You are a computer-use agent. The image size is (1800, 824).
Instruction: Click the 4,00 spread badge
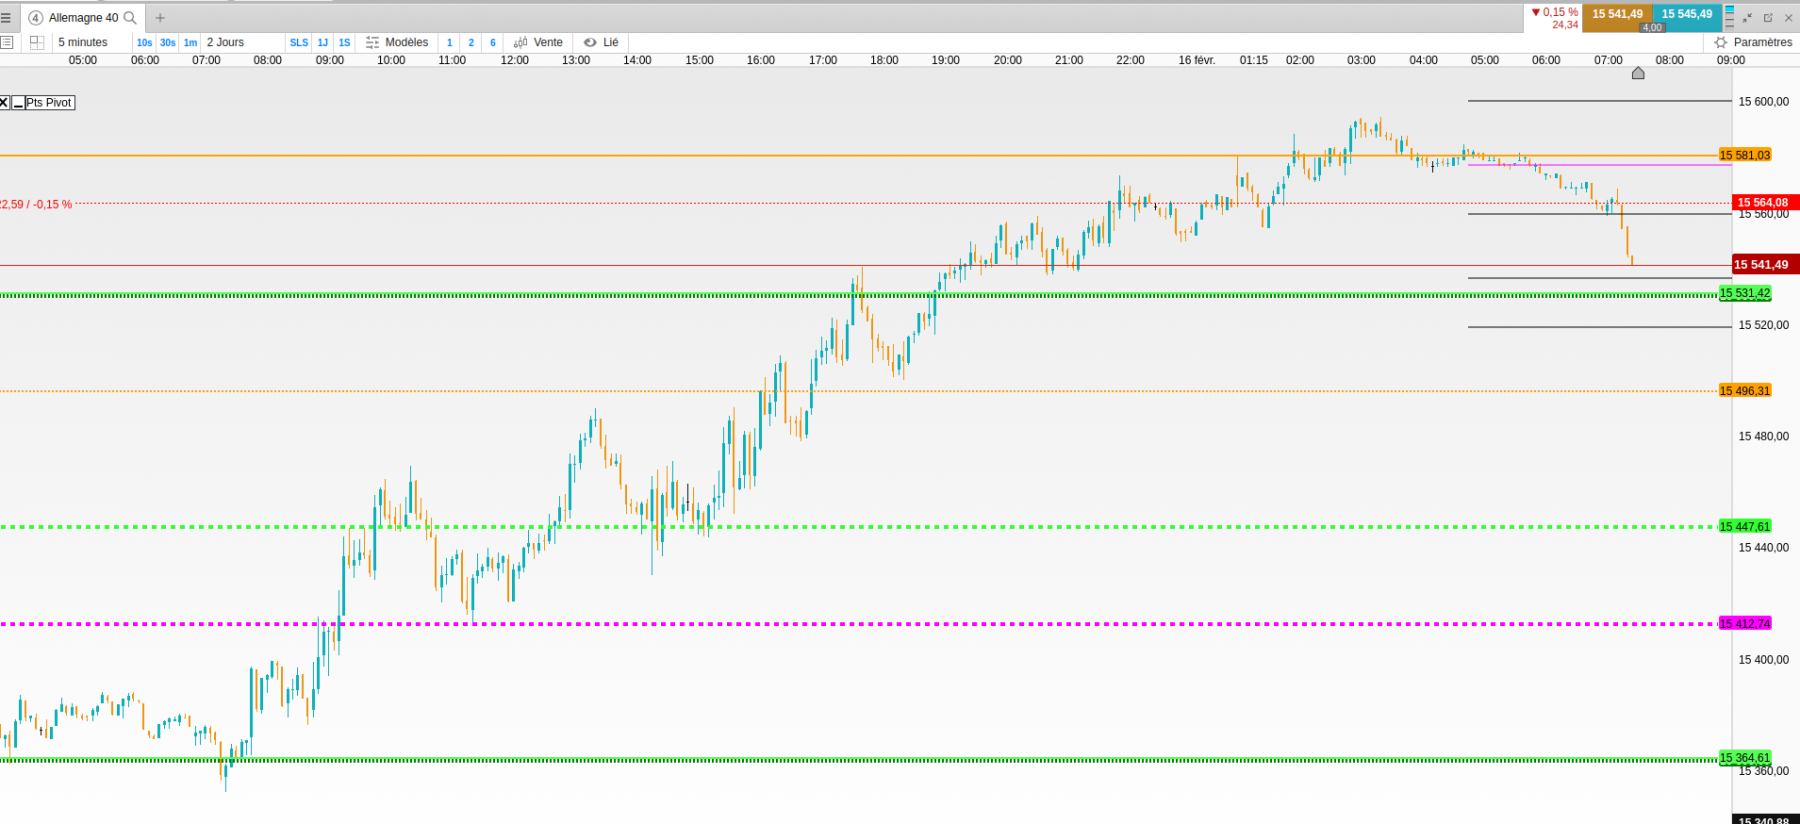(x=1652, y=28)
